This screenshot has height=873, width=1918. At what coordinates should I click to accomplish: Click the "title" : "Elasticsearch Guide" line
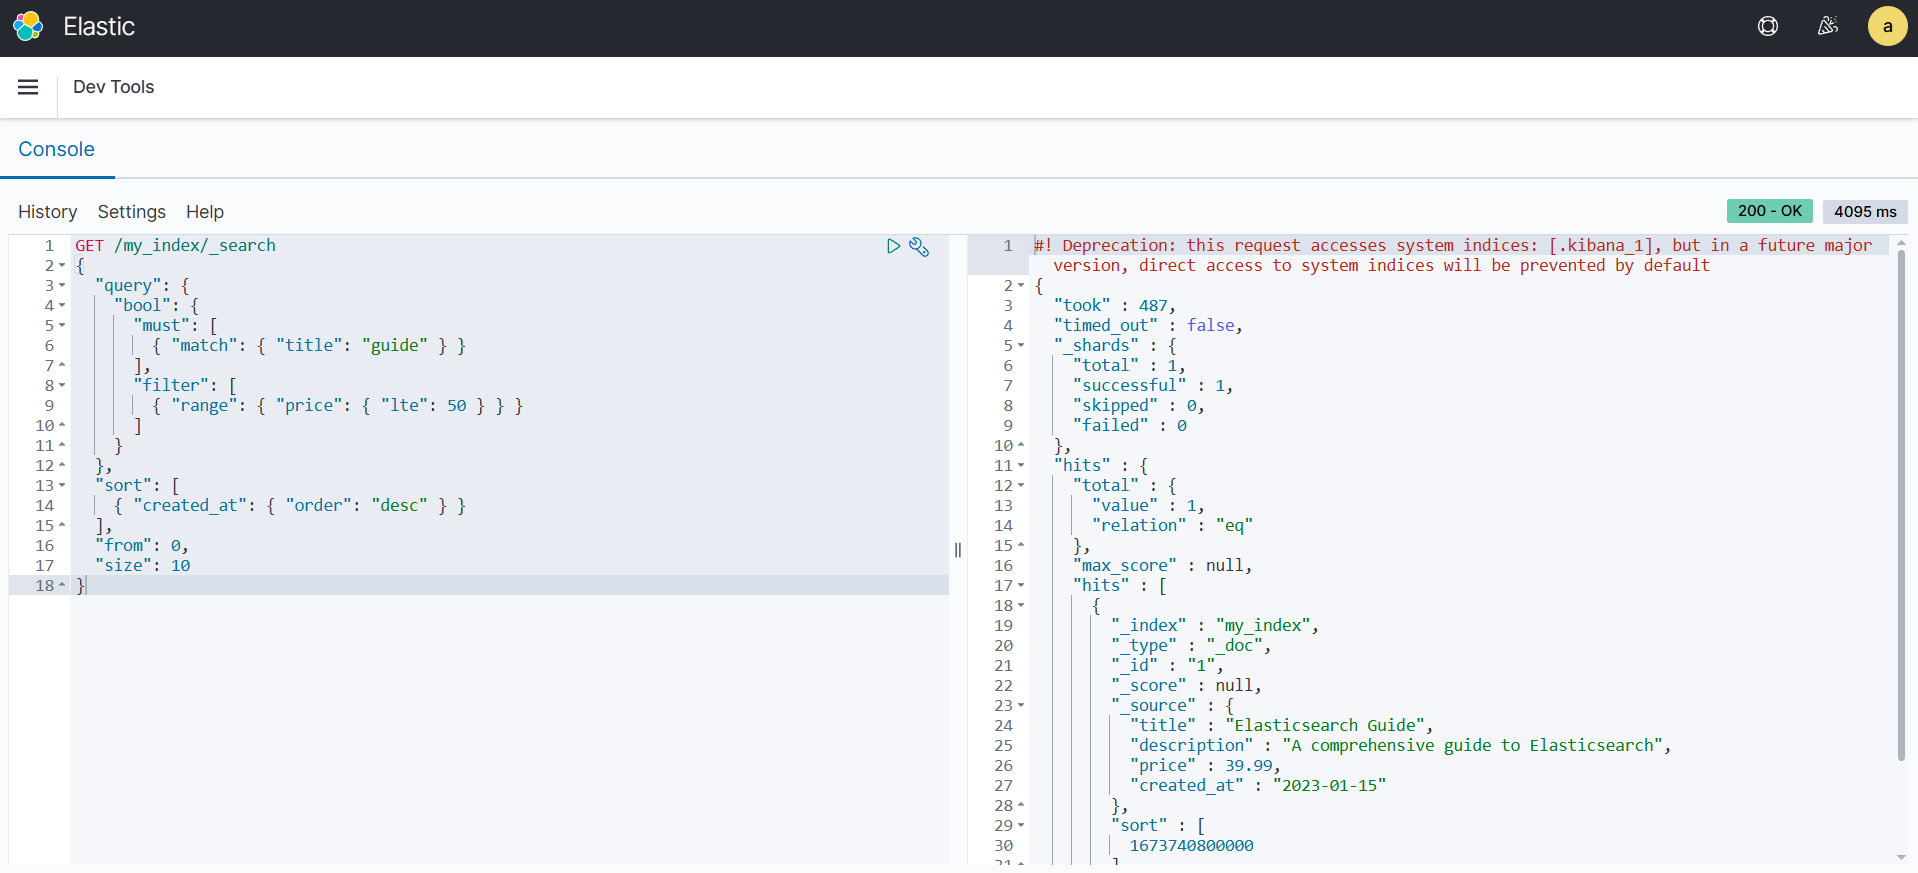(1282, 726)
